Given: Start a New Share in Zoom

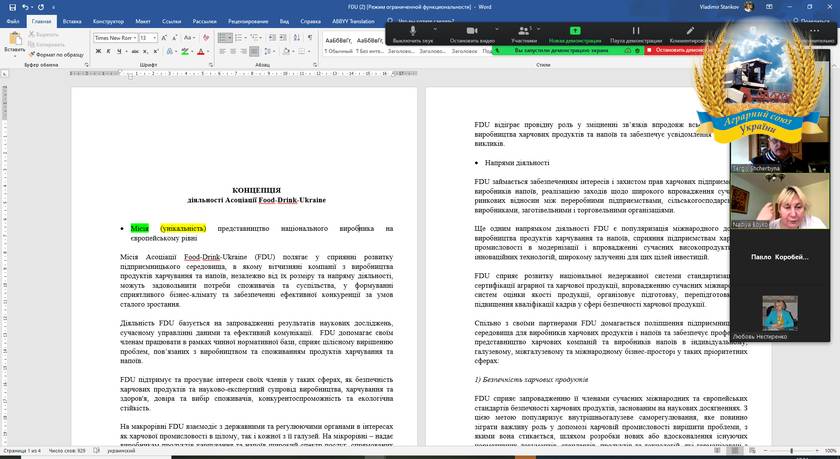Looking at the screenshot, I should (574, 35).
